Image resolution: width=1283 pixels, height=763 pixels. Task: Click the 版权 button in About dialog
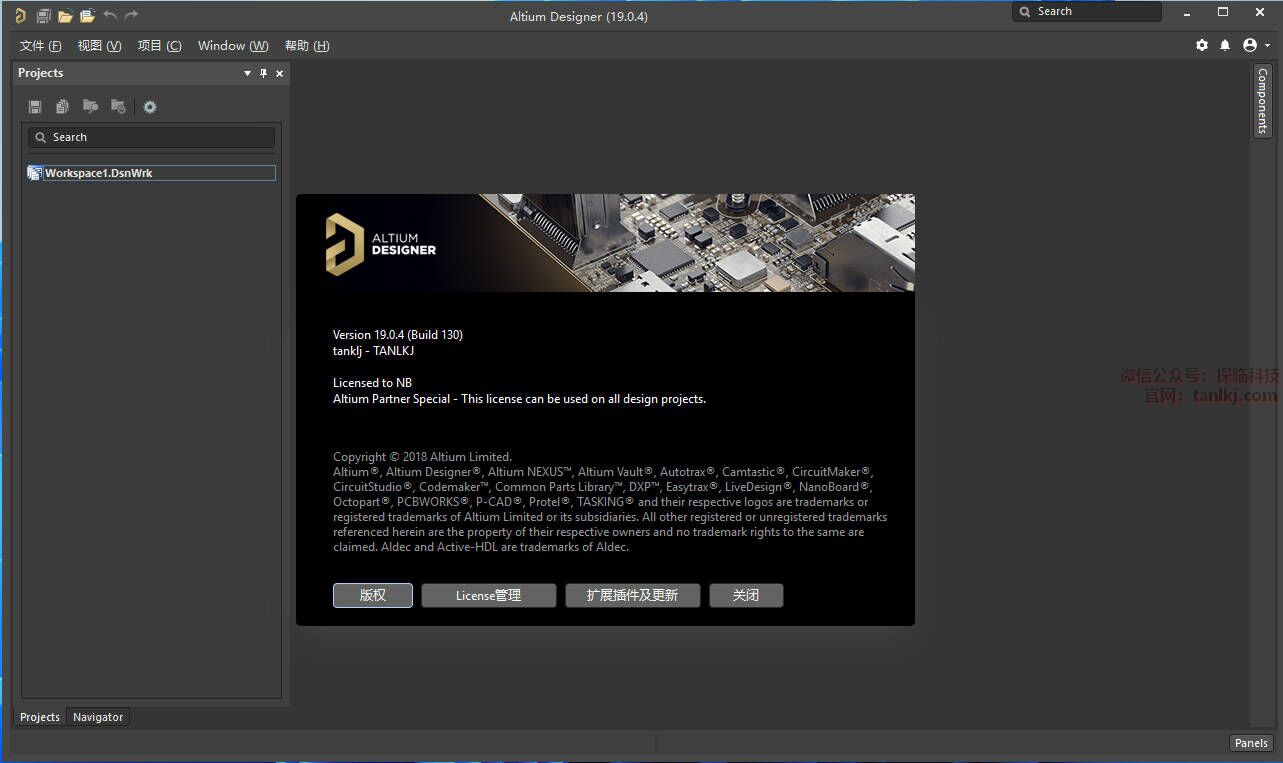point(373,595)
